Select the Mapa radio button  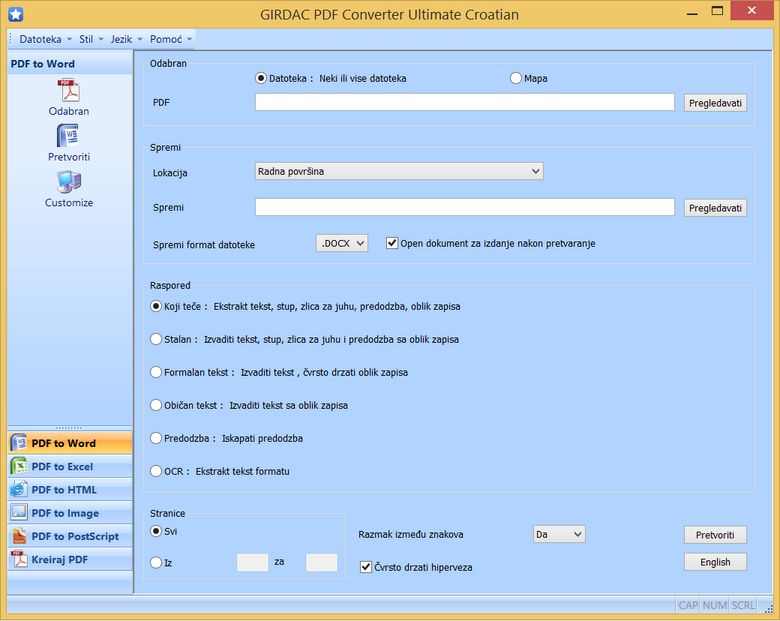click(x=516, y=78)
